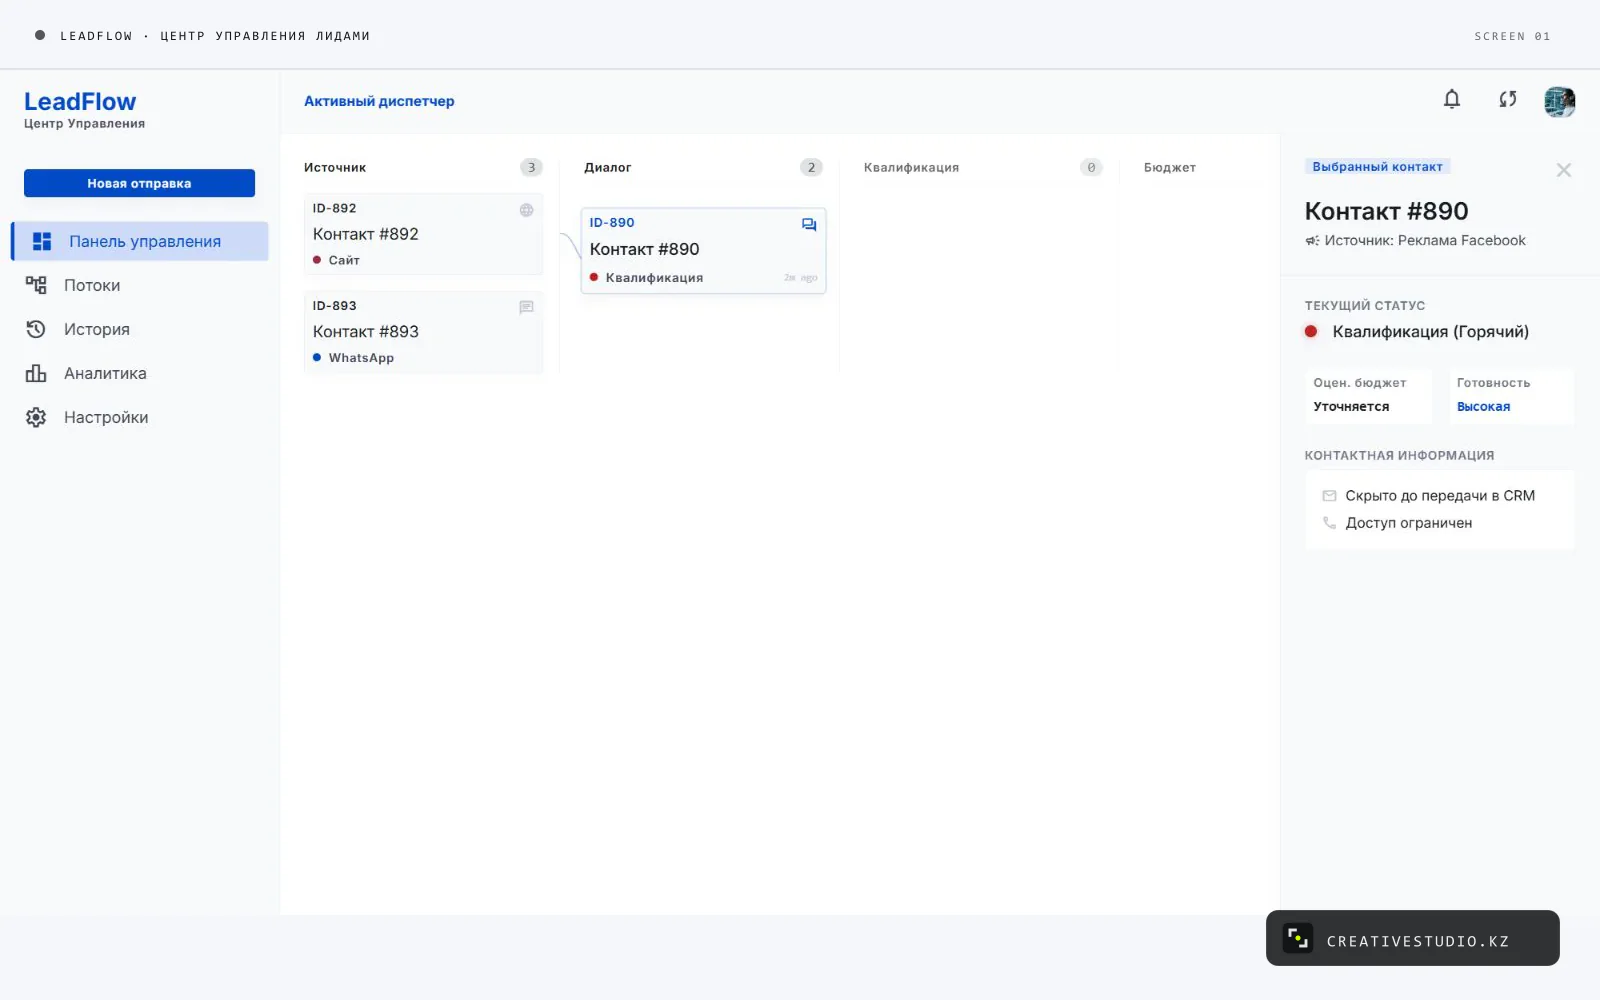The height and width of the screenshot is (1000, 1600).
Task: Click the Потоки flow icon
Action: [36, 285]
